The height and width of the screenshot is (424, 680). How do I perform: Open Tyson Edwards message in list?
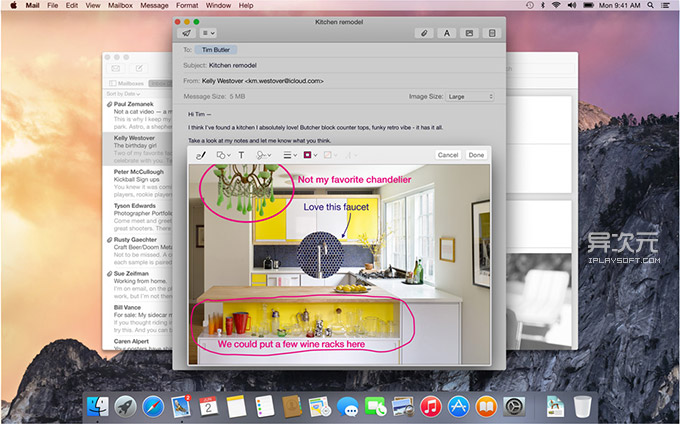(138, 217)
